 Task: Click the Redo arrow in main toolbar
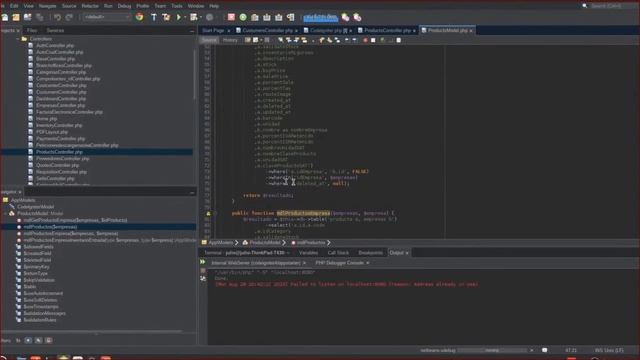(x=69, y=17)
